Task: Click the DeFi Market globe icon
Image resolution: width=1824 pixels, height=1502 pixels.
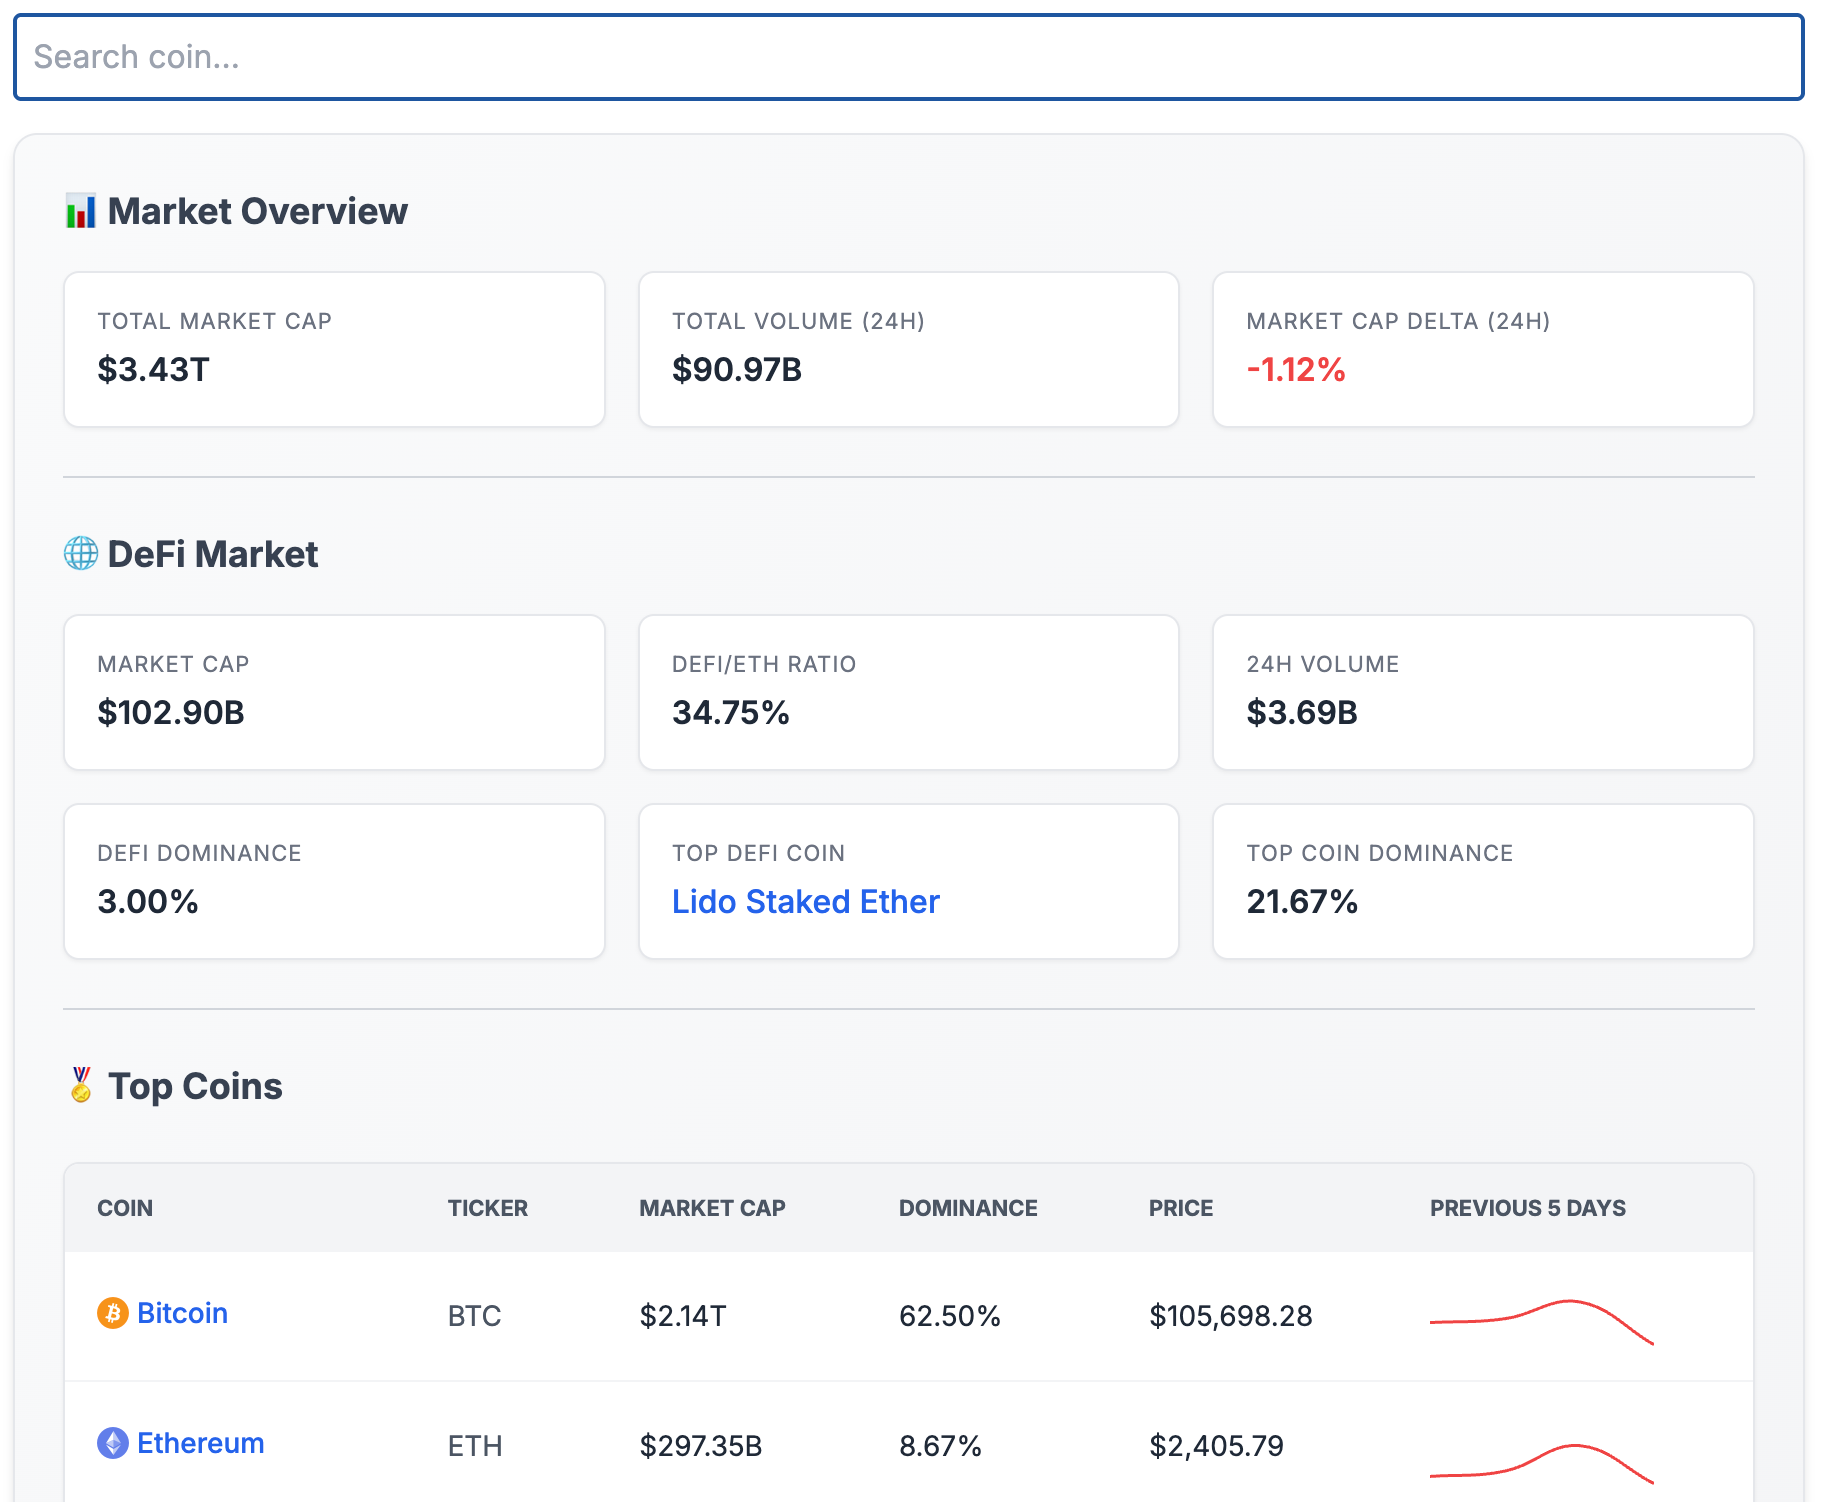Action: (x=81, y=554)
